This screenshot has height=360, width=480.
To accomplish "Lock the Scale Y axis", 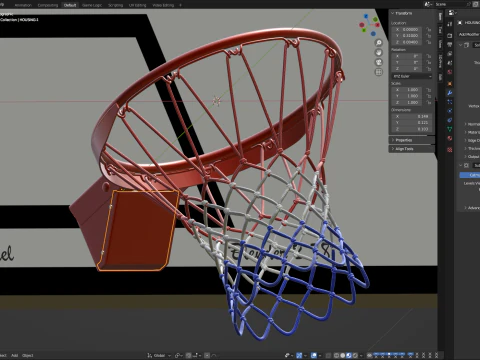I will point(429,96).
